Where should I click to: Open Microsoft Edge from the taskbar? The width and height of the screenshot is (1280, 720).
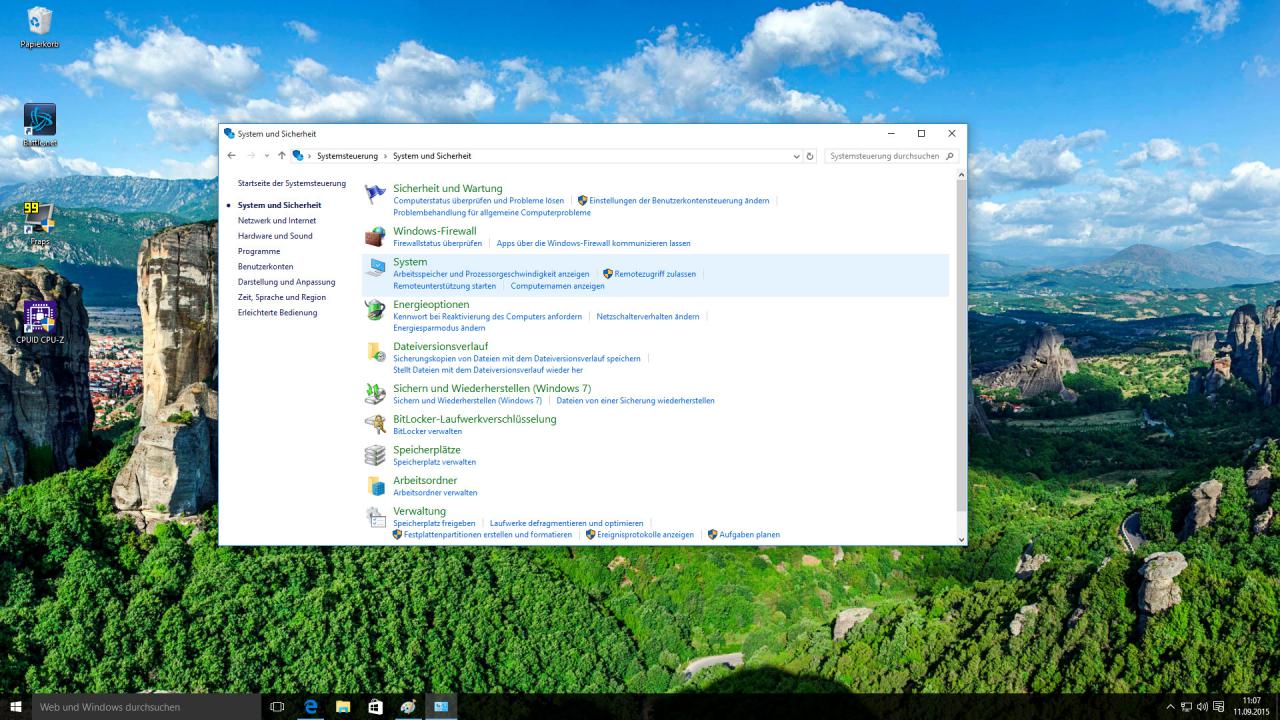click(x=311, y=706)
